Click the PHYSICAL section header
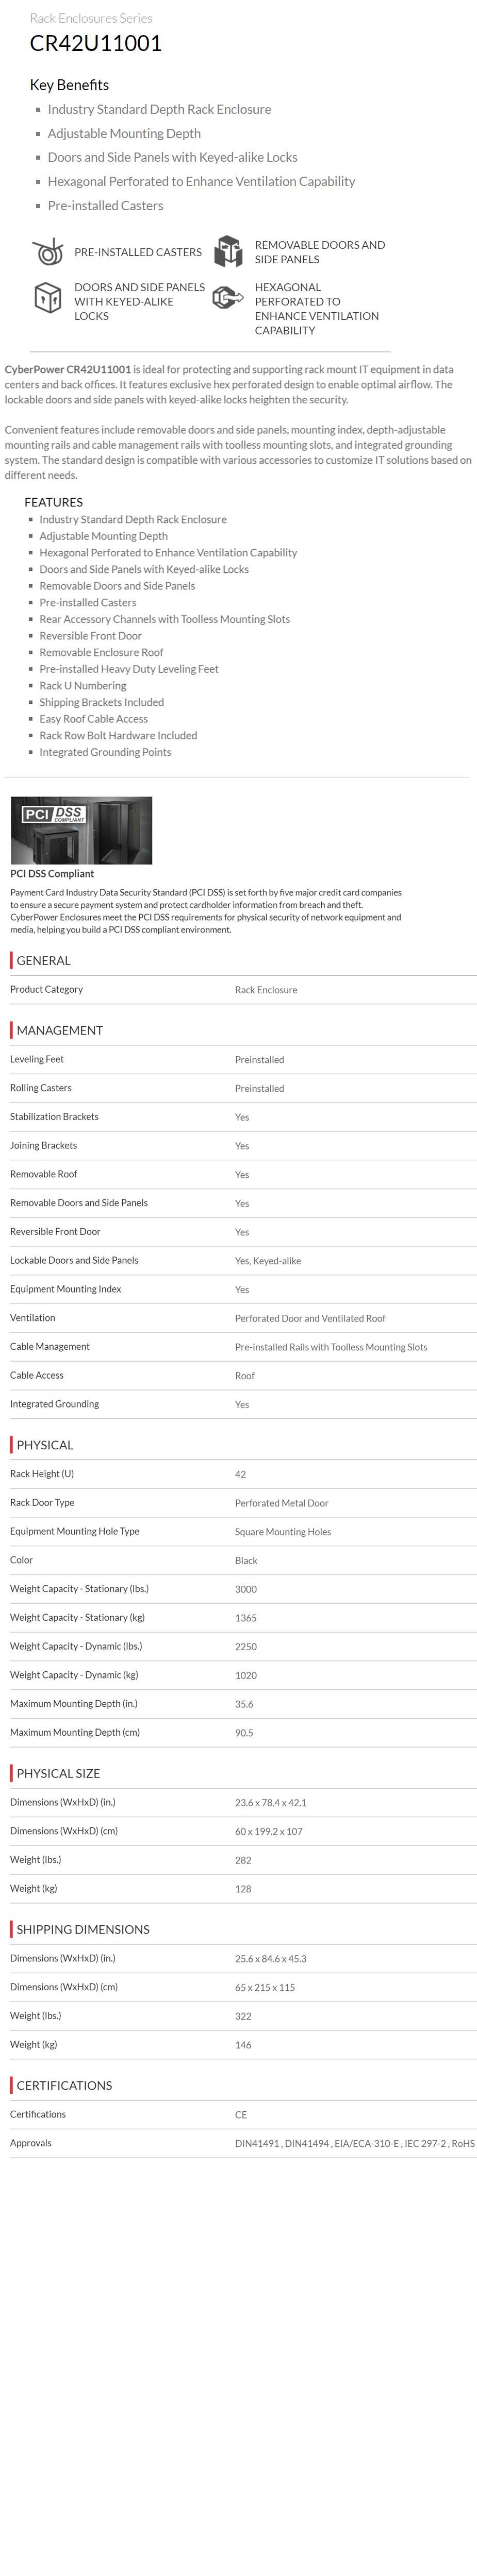Image resolution: width=477 pixels, height=2576 pixels. 44,1445
